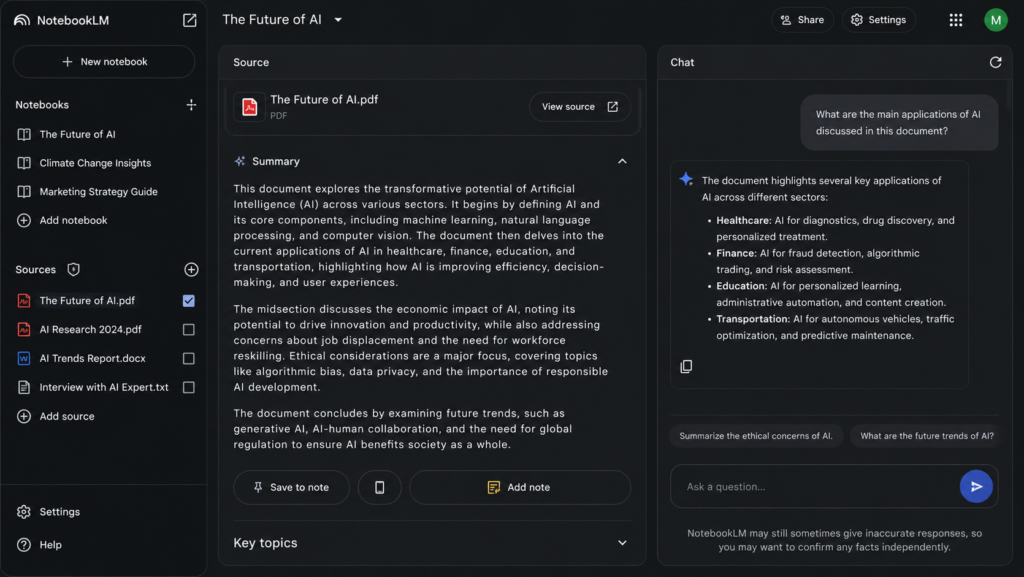Click the Summary sparkle icon
The image size is (1024, 577).
[x=240, y=161]
